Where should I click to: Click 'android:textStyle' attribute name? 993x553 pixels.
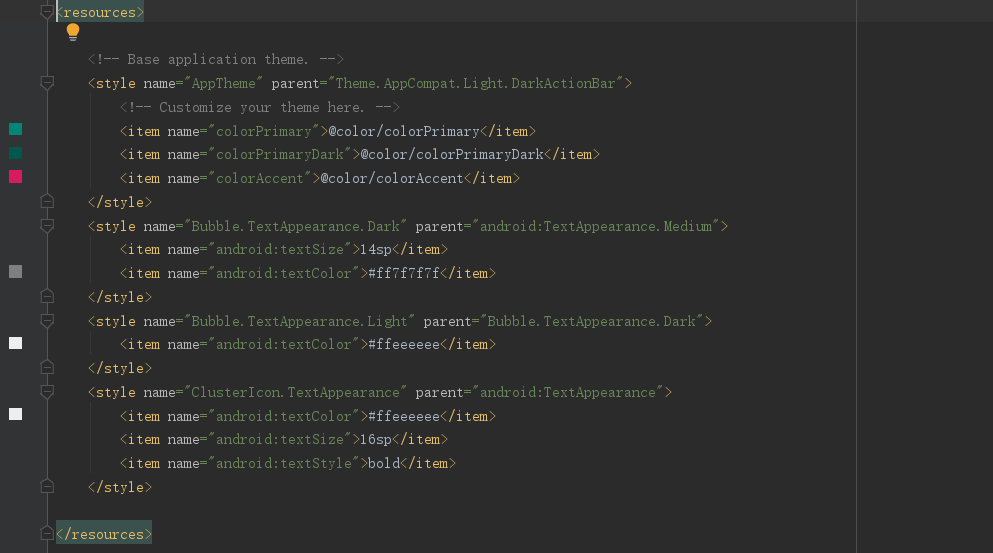tap(284, 464)
